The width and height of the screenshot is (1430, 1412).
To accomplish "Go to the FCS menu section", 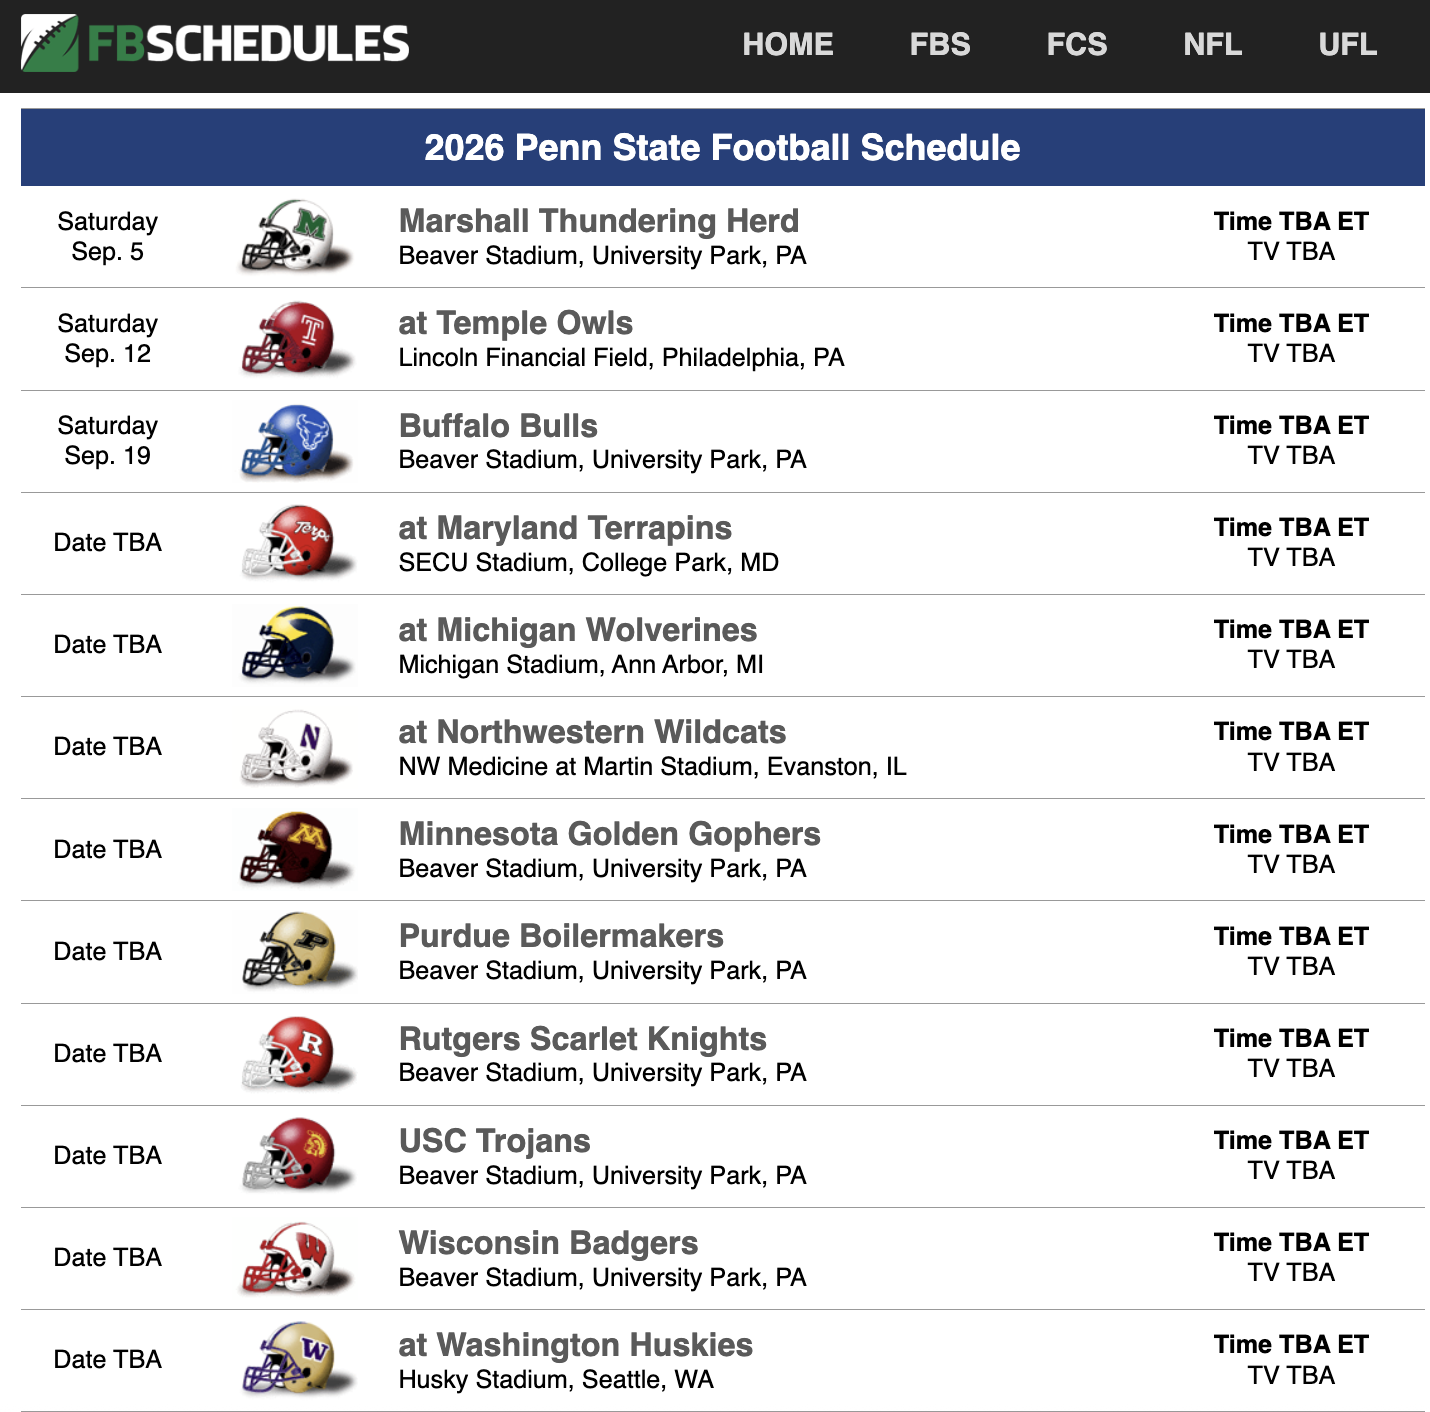I will tap(1076, 45).
